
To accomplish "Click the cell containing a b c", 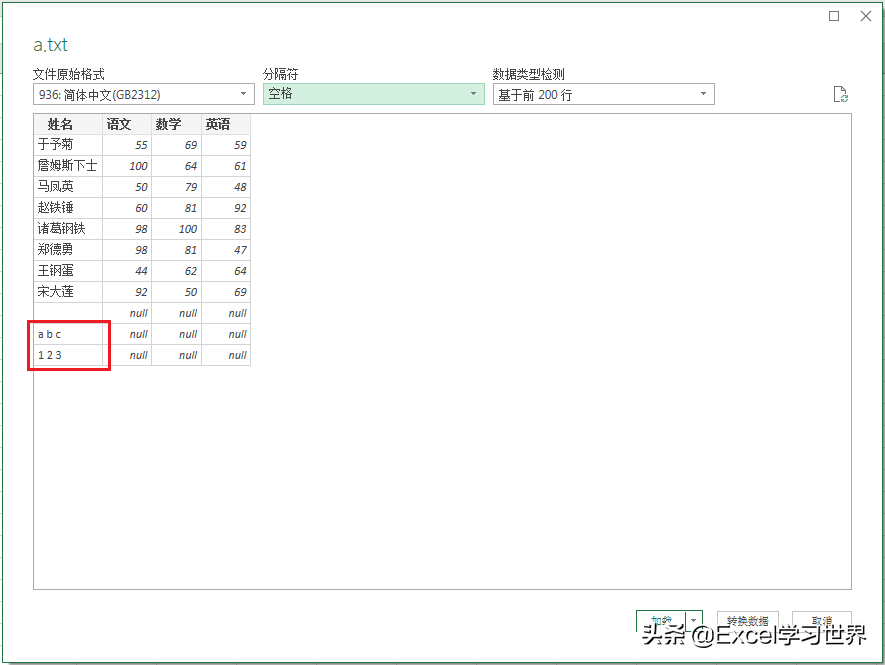I will click(x=48, y=334).
